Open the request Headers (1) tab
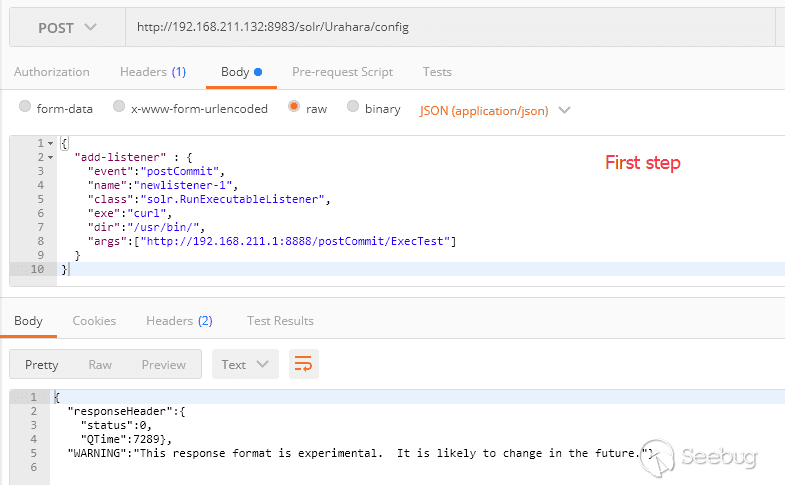785x485 pixels. pos(152,72)
